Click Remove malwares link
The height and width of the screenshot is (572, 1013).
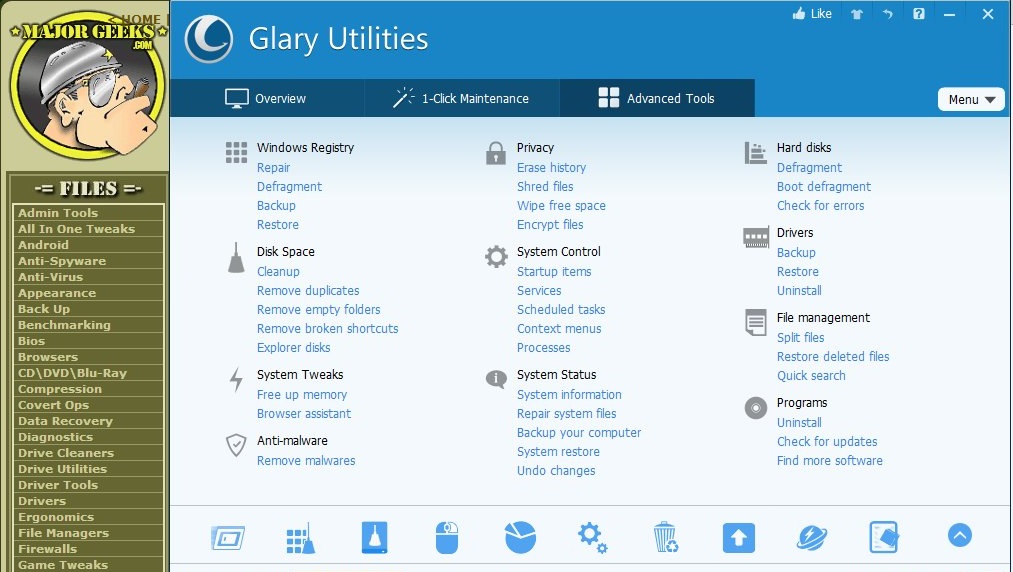[x=306, y=460]
